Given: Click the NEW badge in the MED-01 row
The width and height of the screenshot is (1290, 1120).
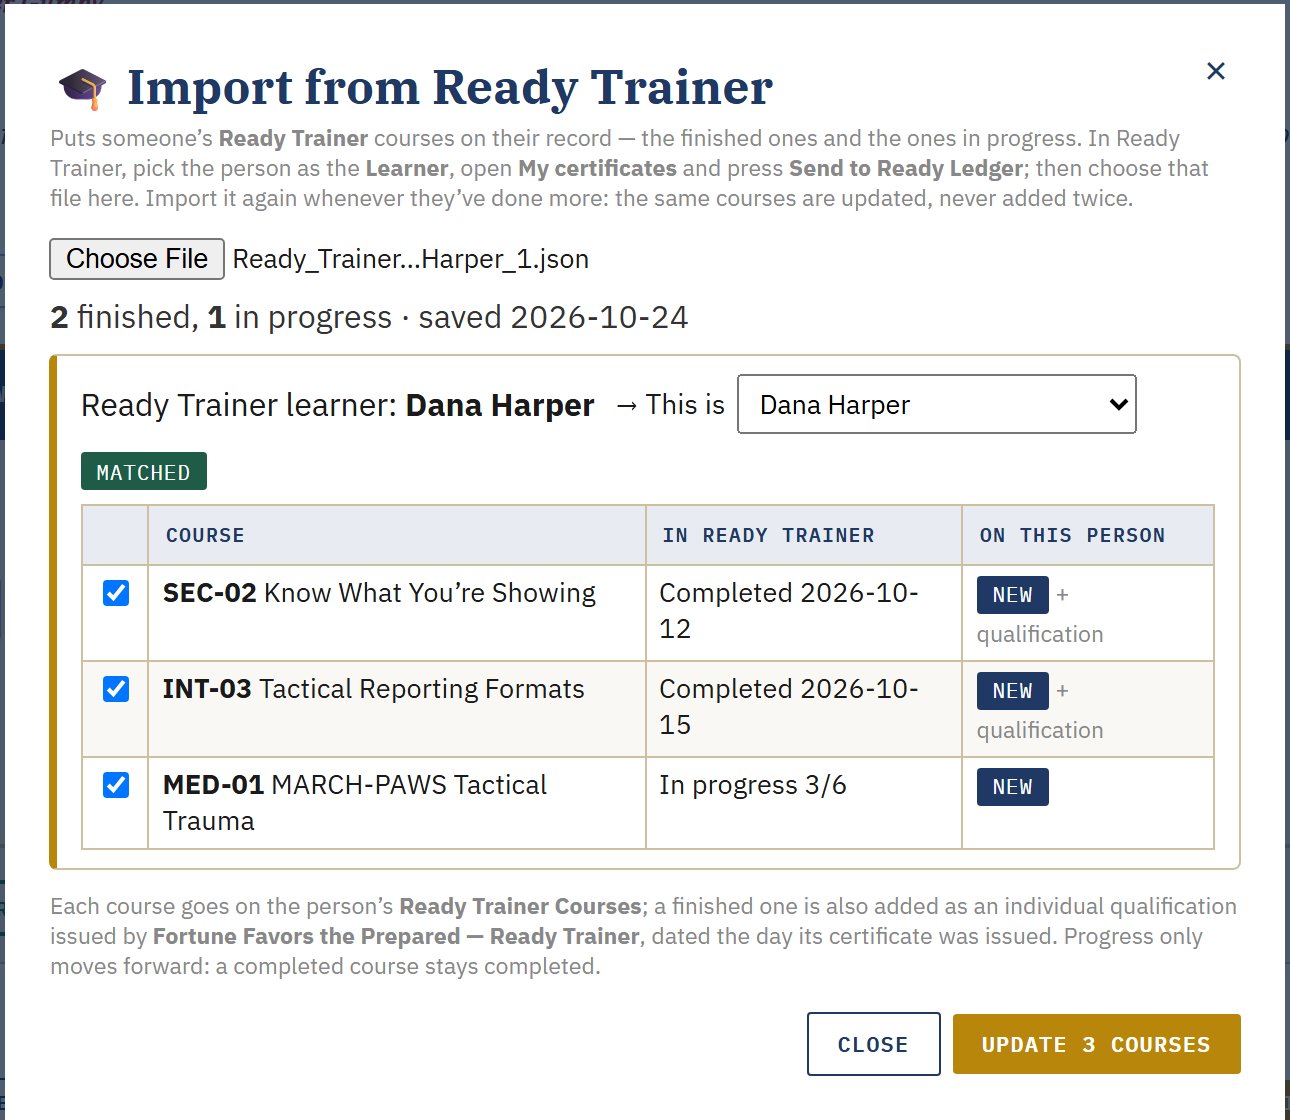Looking at the screenshot, I should pos(1013,787).
